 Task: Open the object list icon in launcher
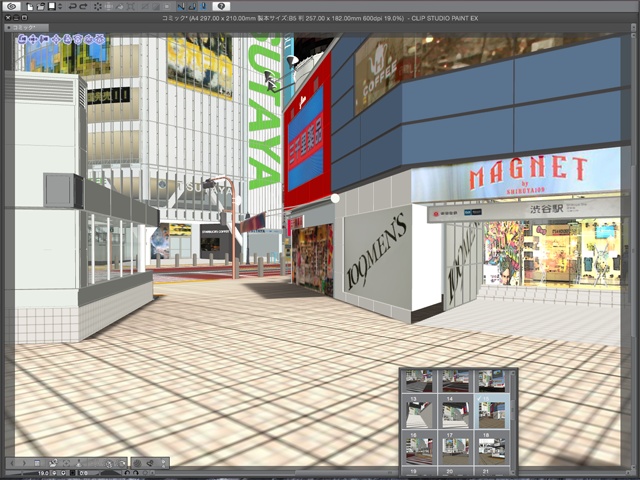(37, 463)
